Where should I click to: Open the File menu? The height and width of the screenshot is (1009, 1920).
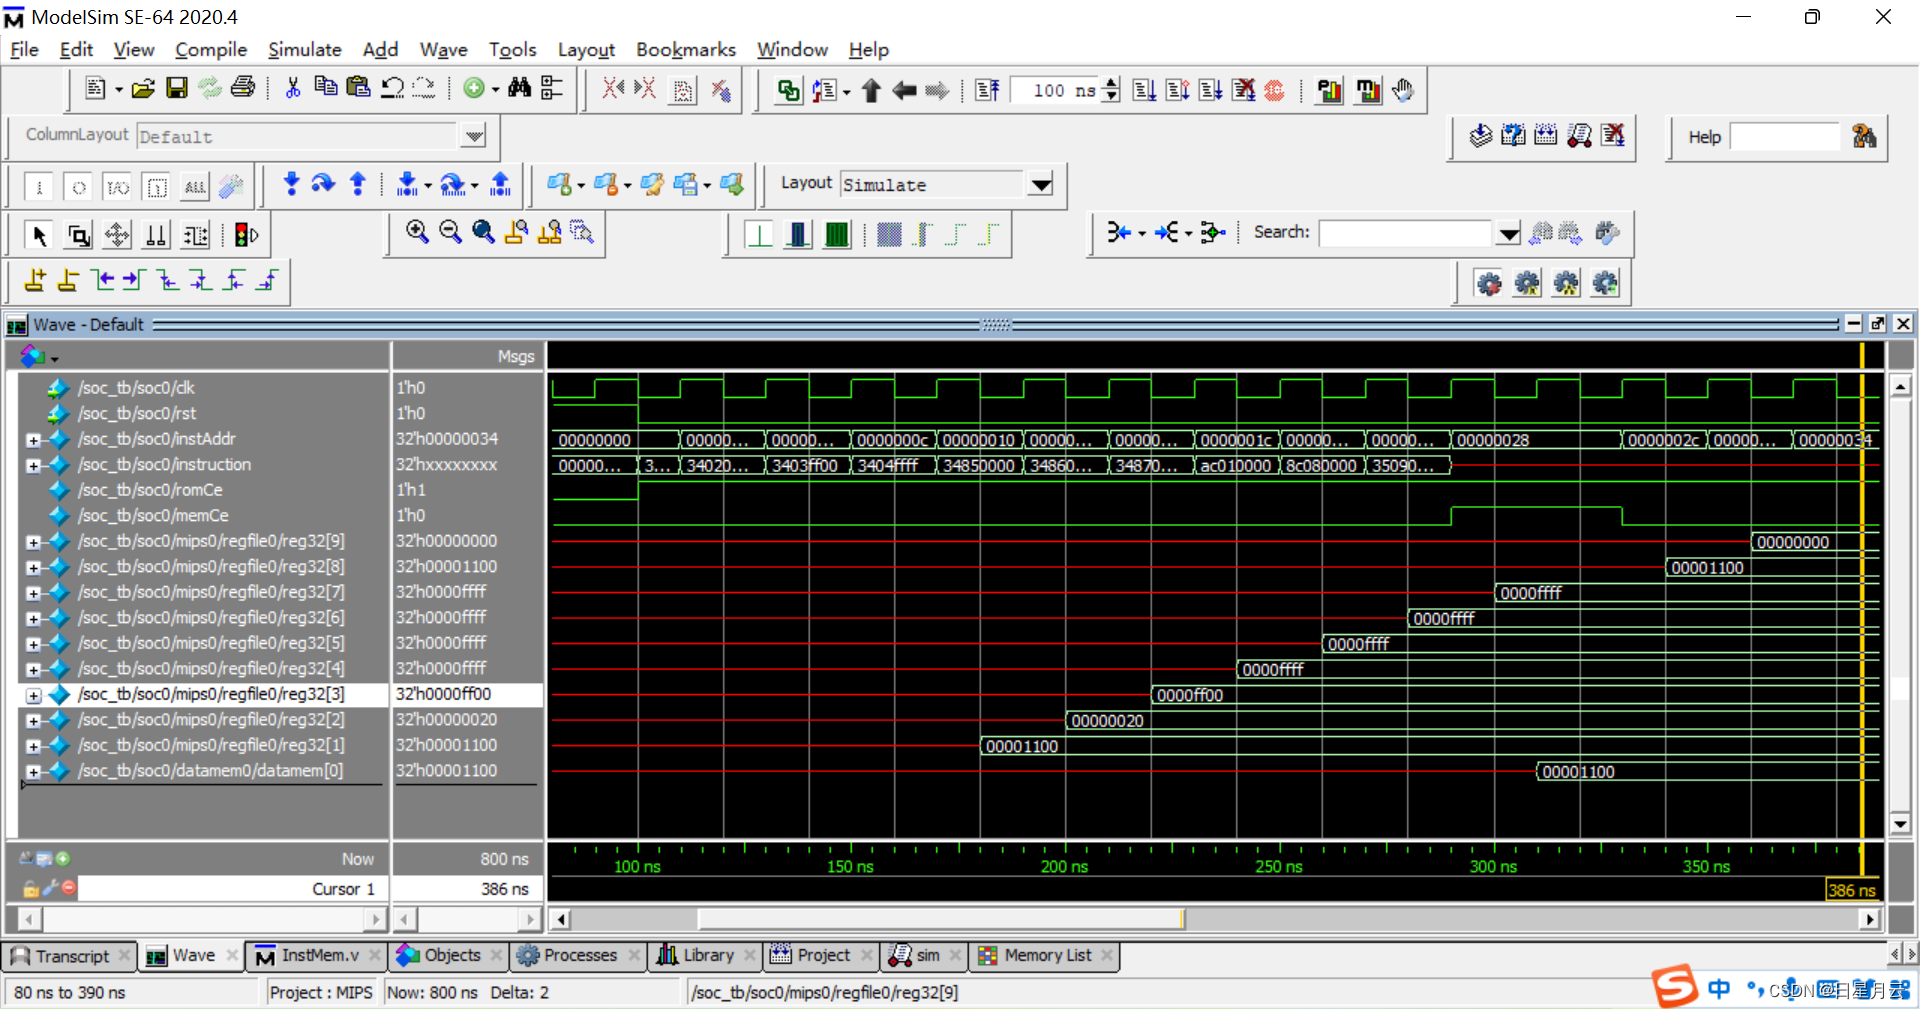24,49
